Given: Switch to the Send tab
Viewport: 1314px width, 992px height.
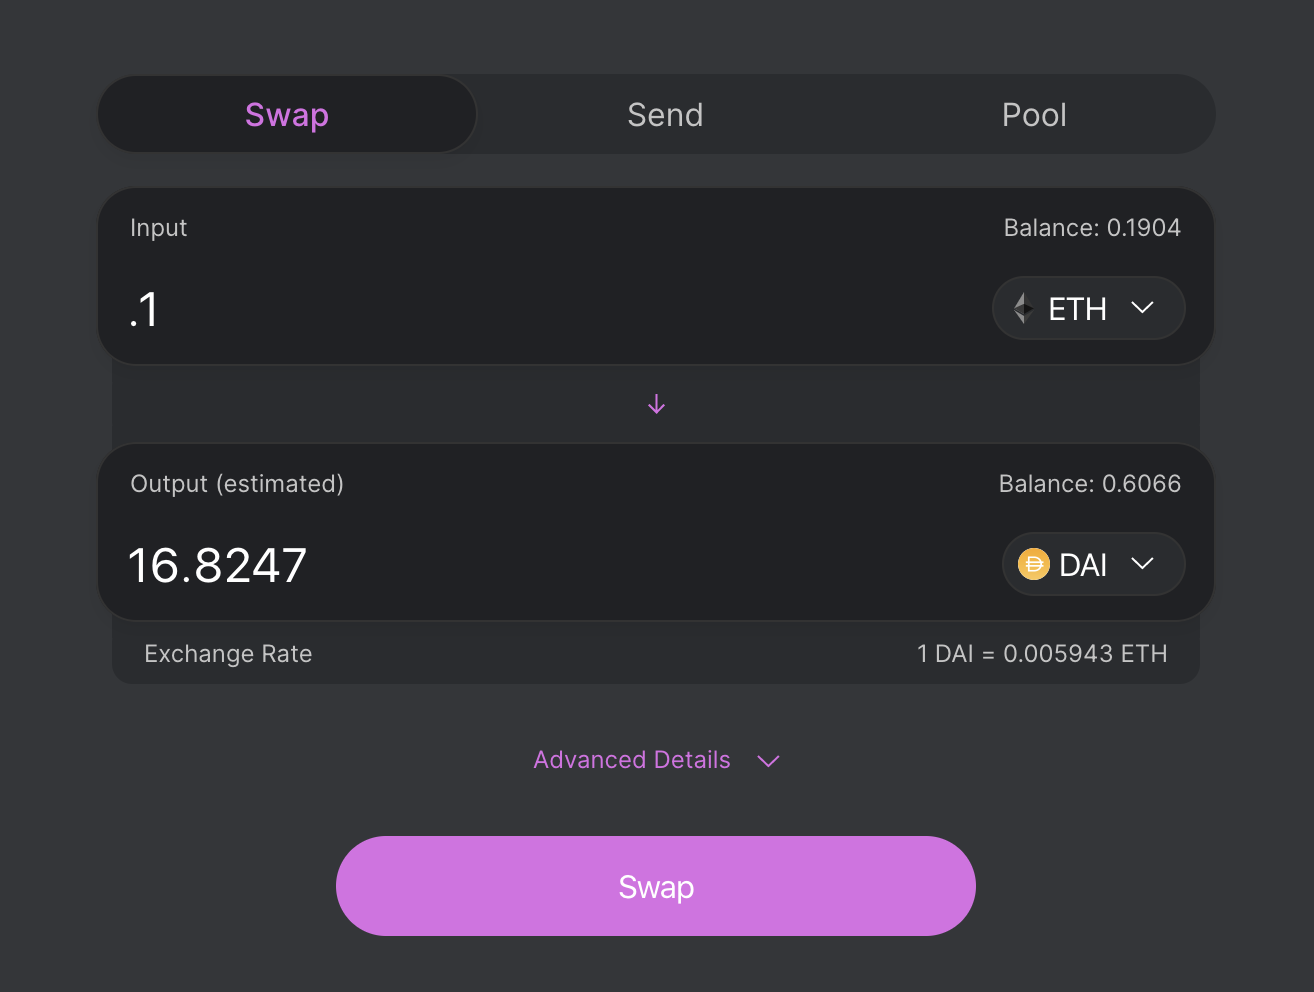Looking at the screenshot, I should tap(665, 115).
